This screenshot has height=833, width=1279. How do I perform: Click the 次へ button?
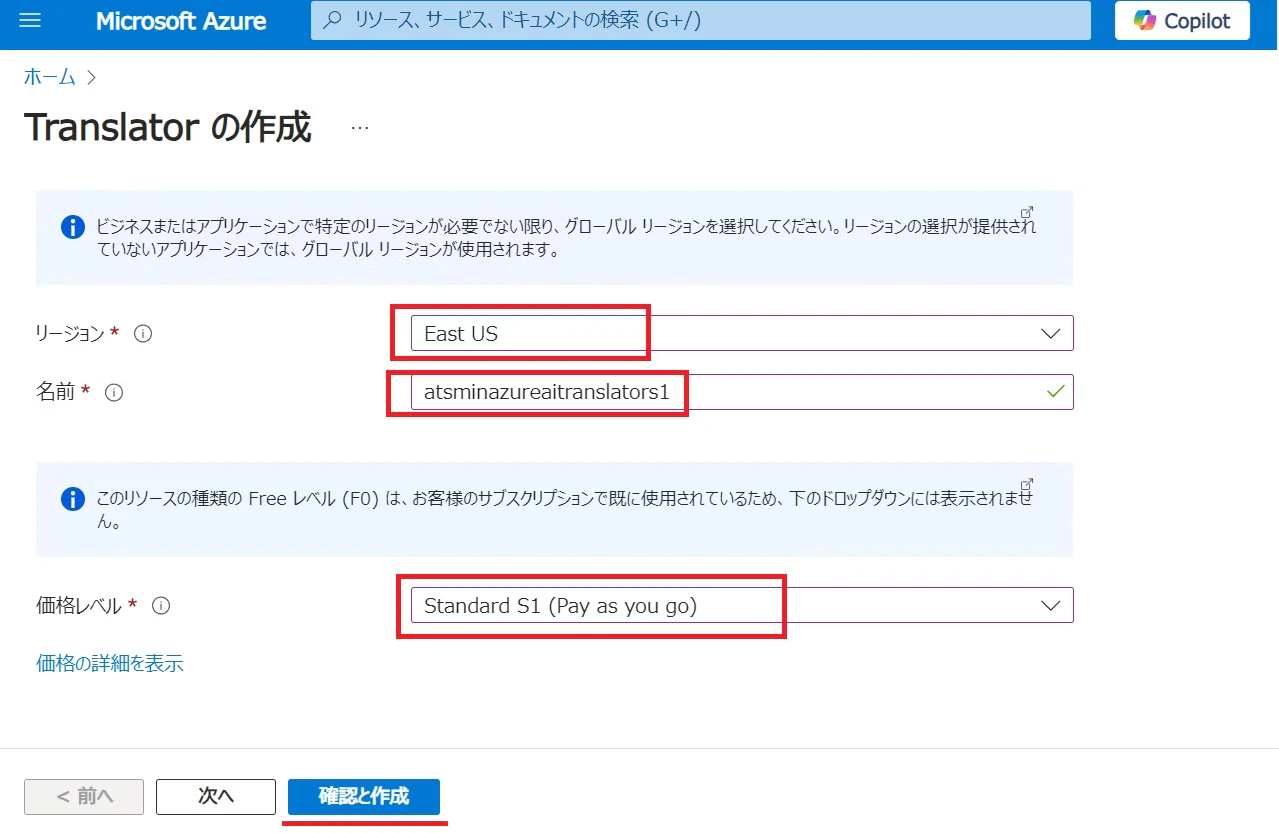click(x=216, y=796)
